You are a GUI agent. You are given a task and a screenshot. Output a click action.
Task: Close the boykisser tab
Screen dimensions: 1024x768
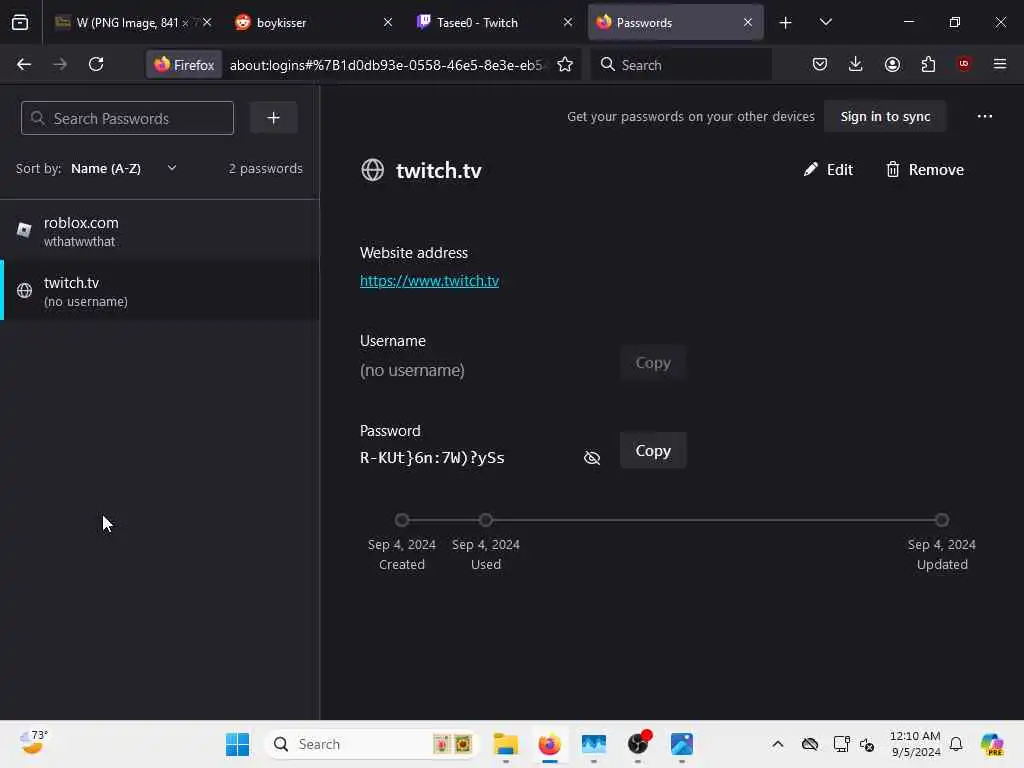[388, 22]
